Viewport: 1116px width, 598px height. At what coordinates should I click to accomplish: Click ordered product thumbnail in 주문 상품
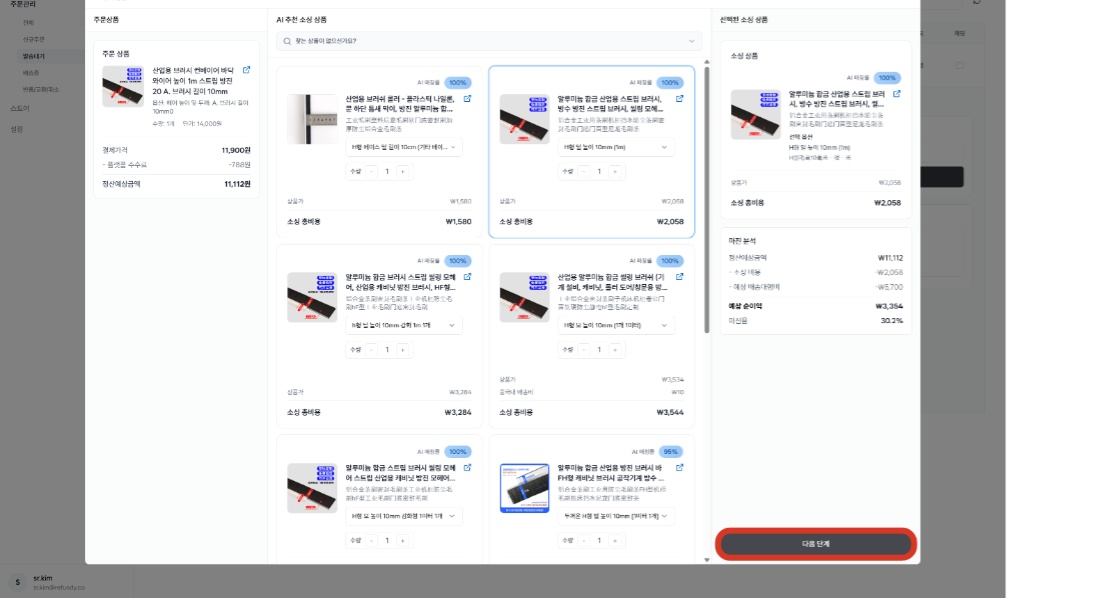click(x=122, y=86)
